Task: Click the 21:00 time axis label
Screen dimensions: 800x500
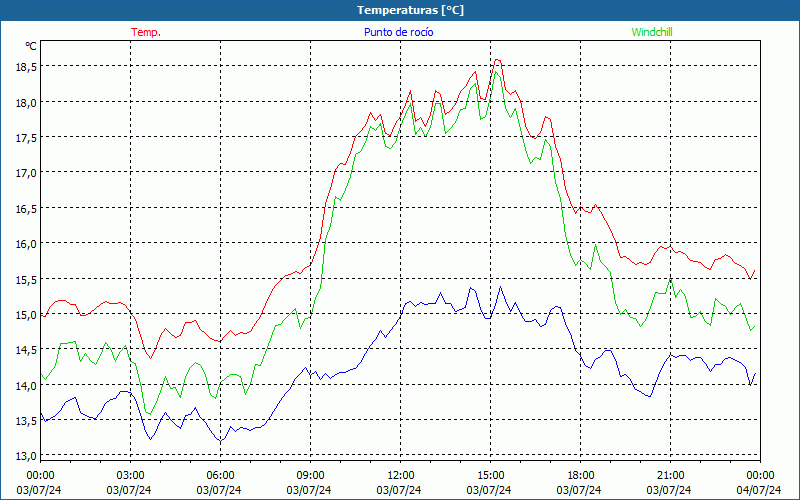Action: click(x=670, y=475)
